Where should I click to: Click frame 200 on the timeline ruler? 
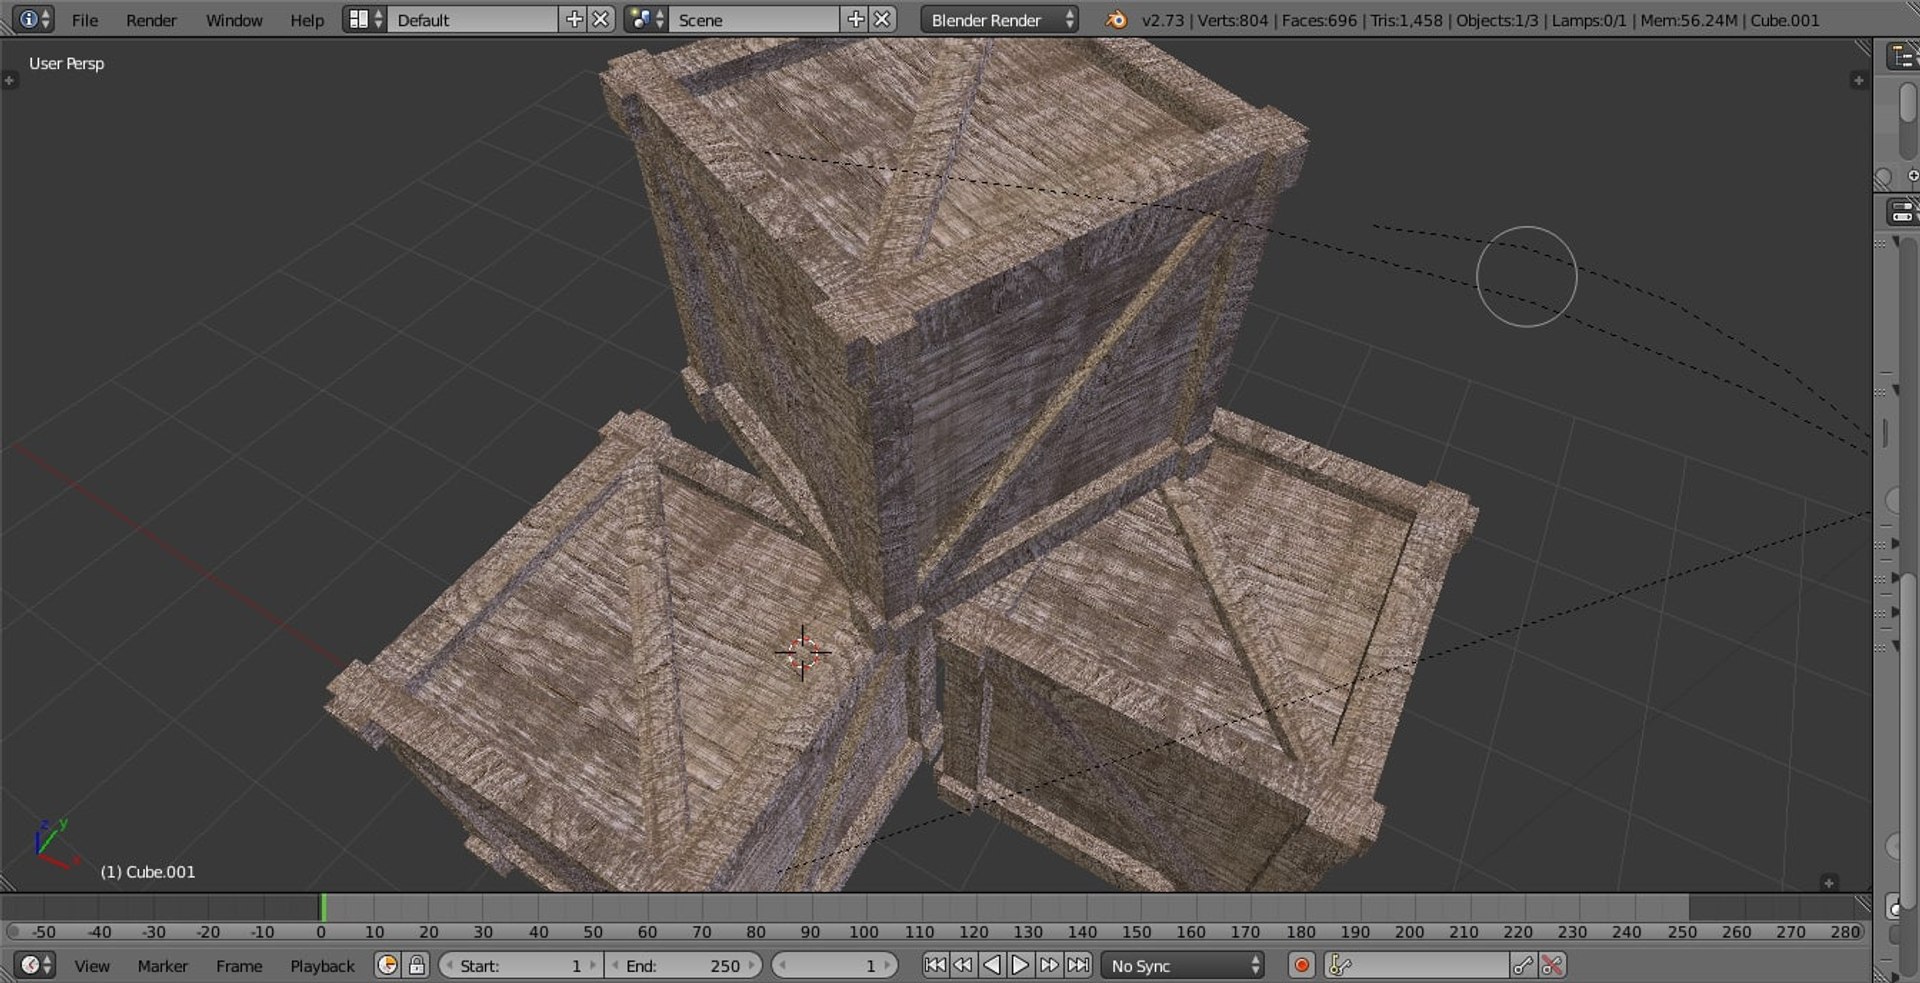[1409, 932]
